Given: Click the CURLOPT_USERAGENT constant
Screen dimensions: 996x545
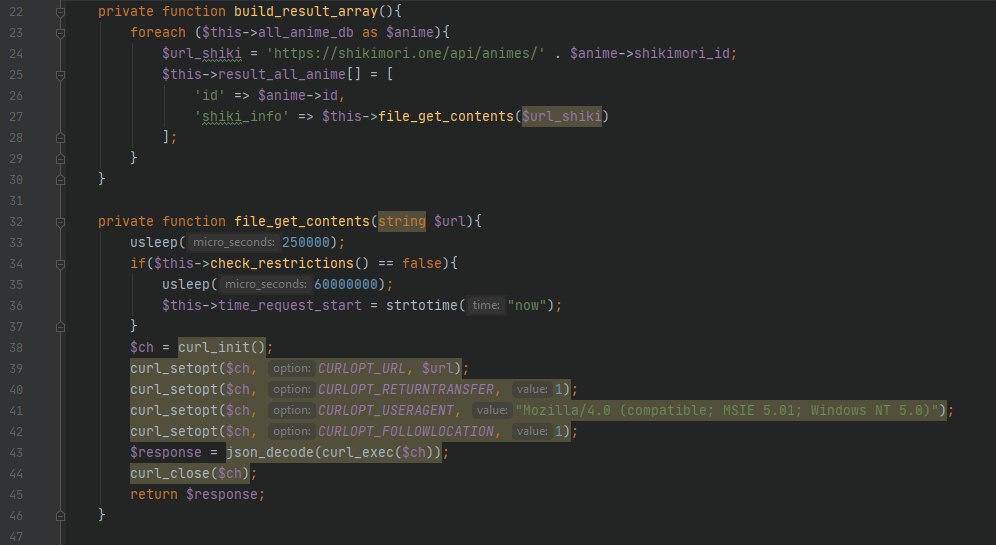Looking at the screenshot, I should click(x=386, y=410).
